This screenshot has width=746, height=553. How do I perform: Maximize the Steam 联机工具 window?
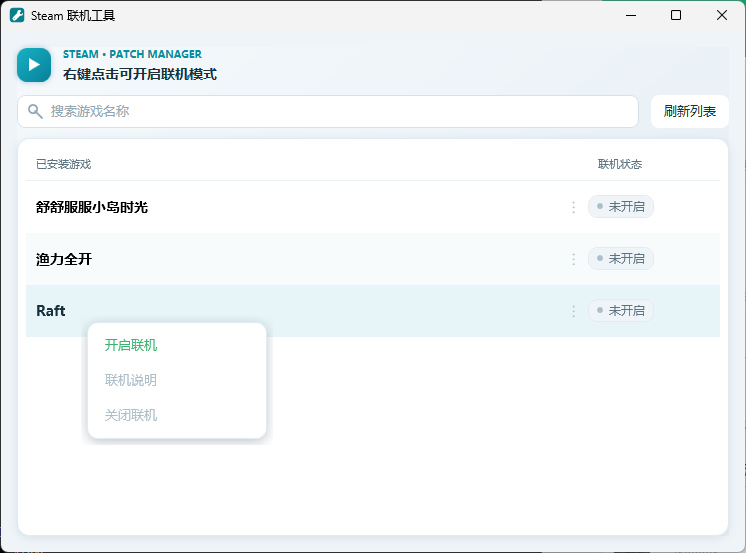pos(676,15)
